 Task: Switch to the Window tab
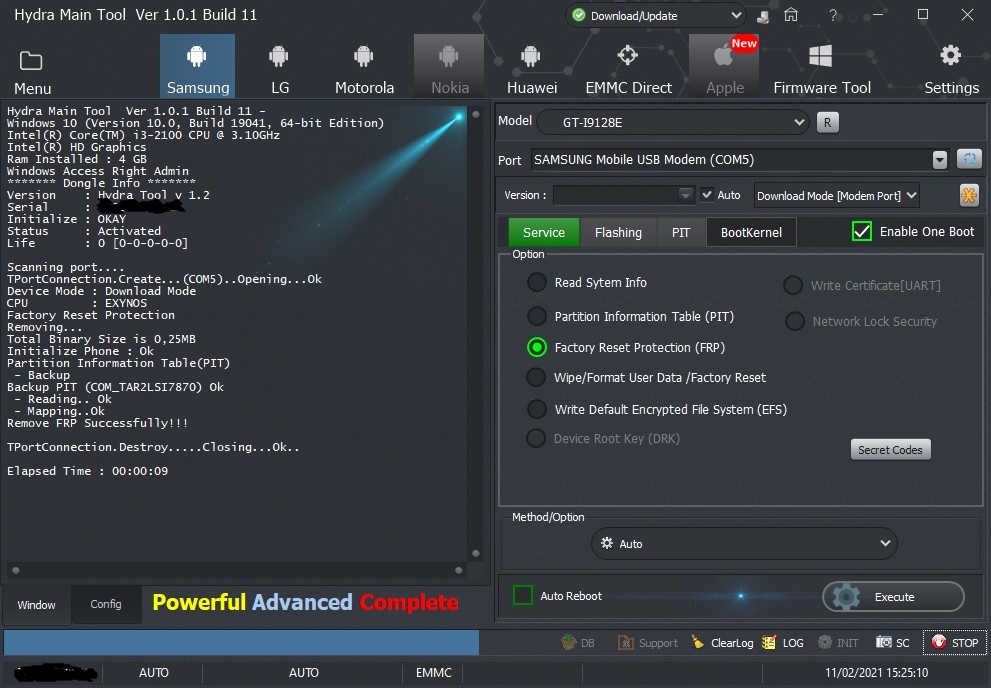coord(36,605)
